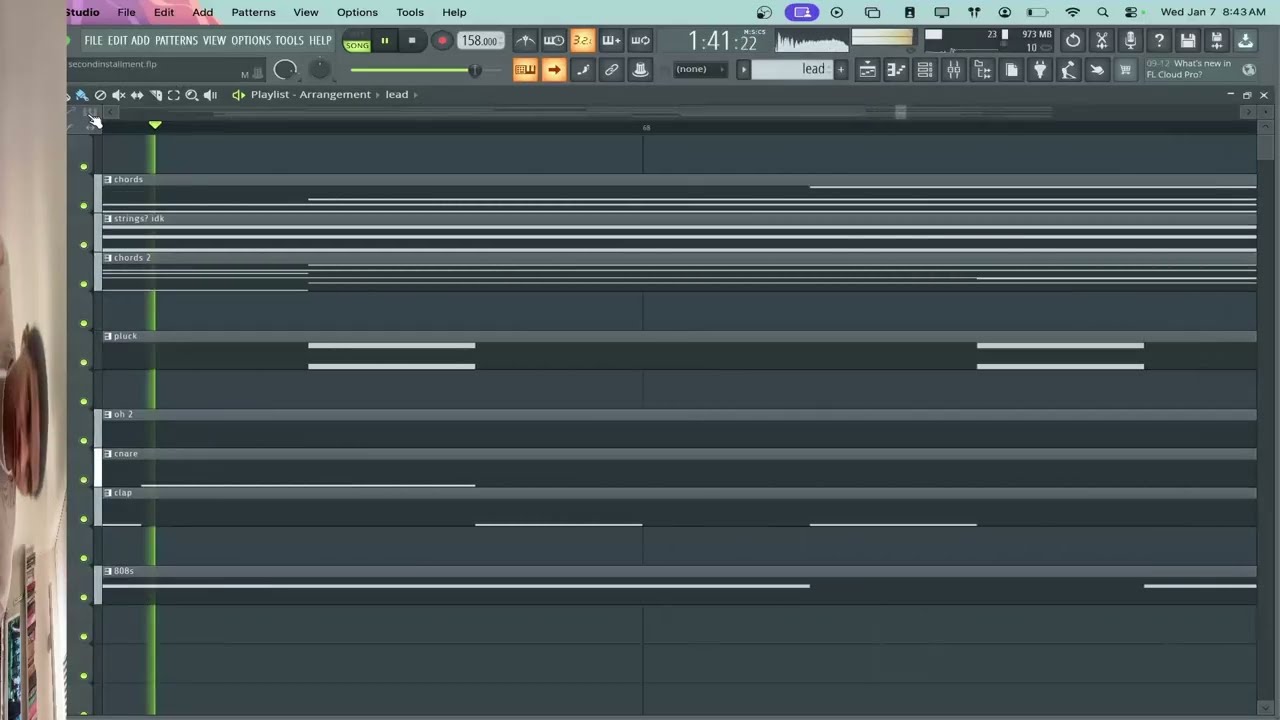Save the project with floppy icon

point(1188,41)
